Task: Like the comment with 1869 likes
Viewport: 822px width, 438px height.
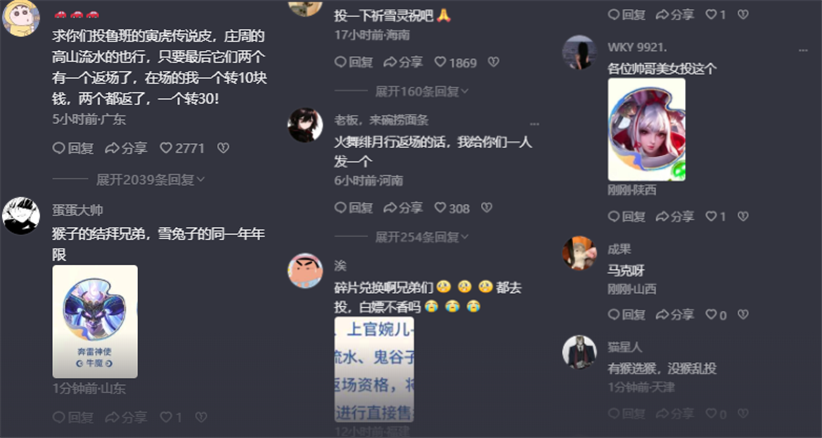Action: tap(456, 62)
